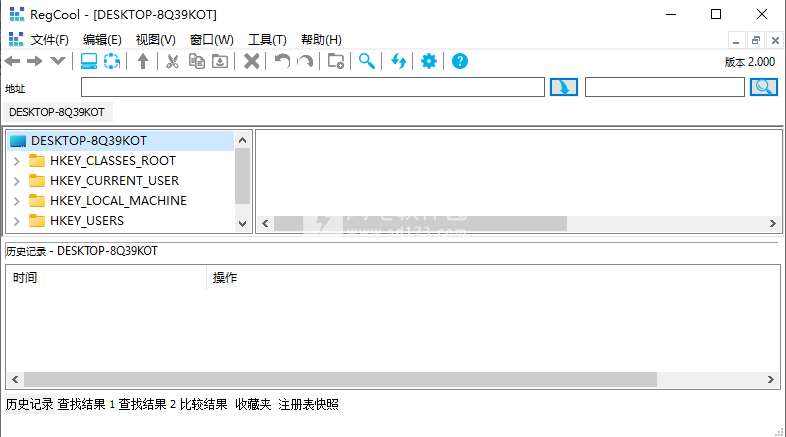Click the undo arrow icon
The image size is (786, 437).
282,61
